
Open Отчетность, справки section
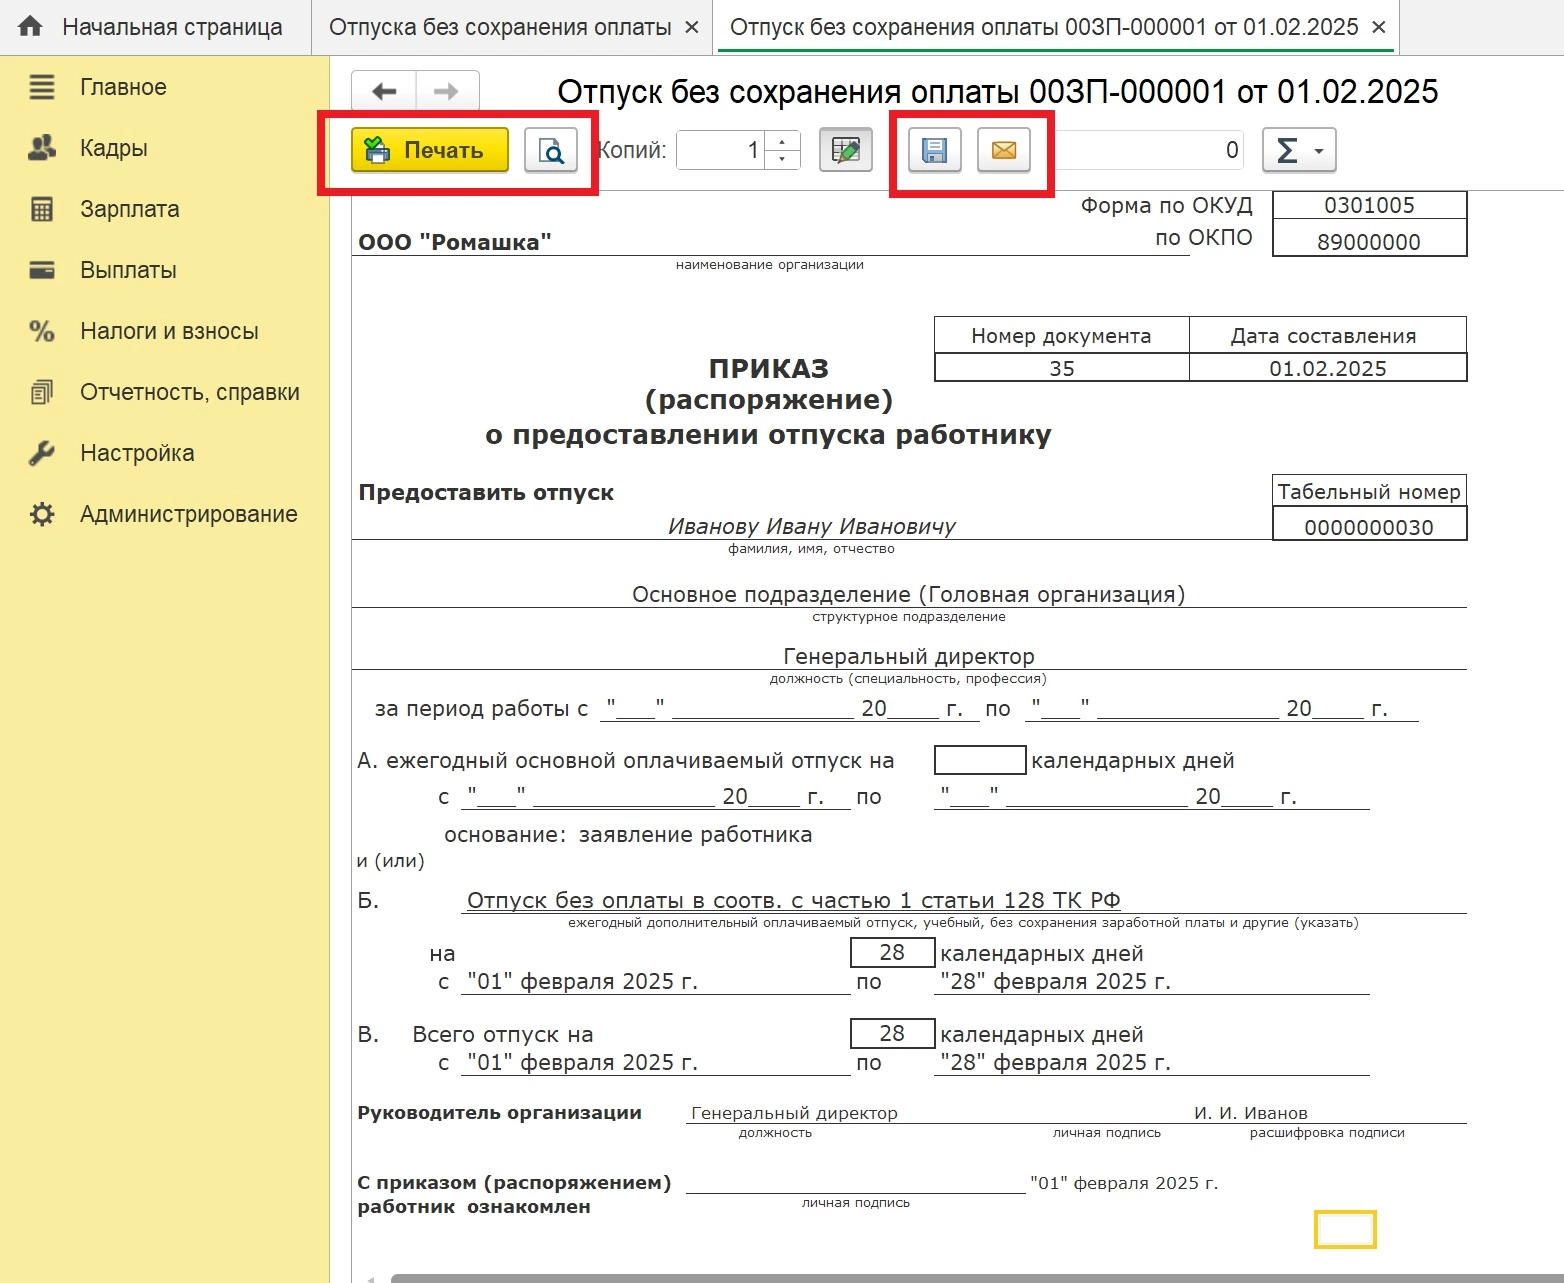(x=189, y=392)
